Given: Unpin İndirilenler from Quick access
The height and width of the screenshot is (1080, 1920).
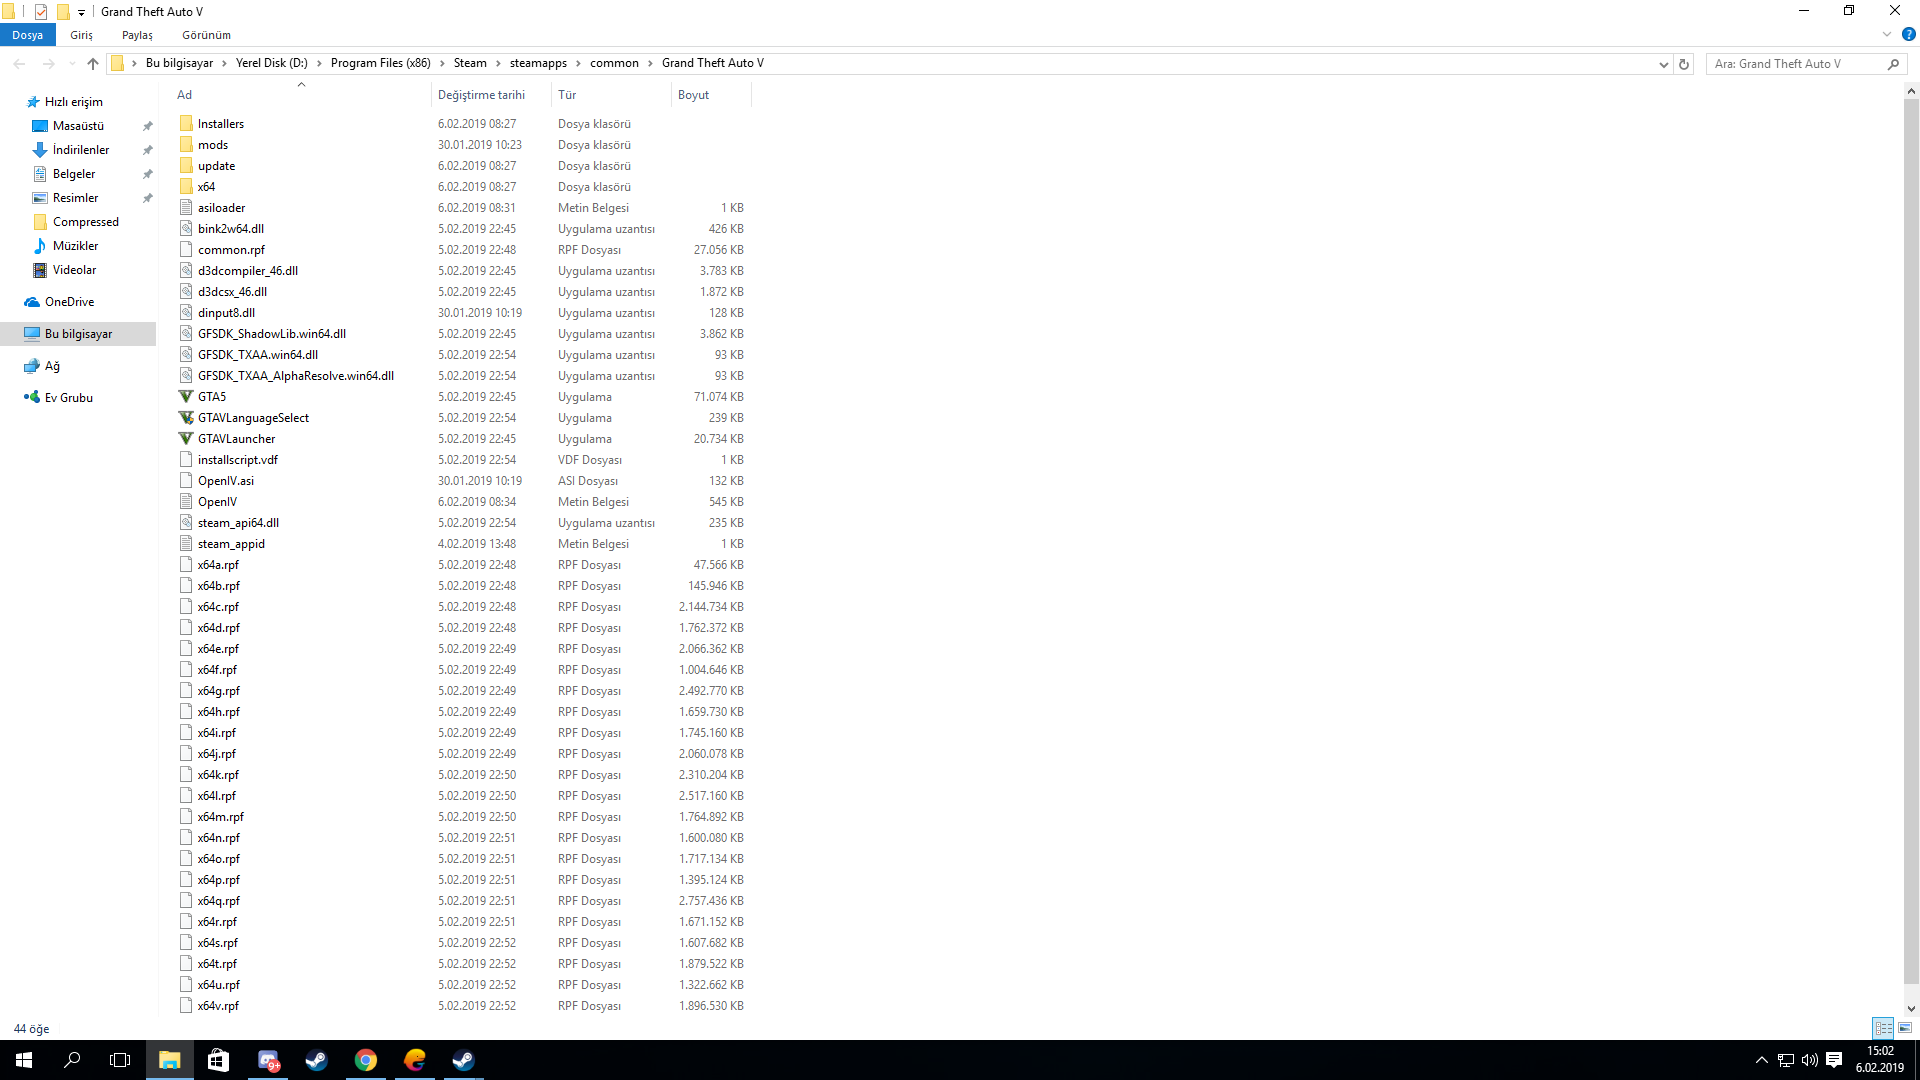Looking at the screenshot, I should point(147,150).
